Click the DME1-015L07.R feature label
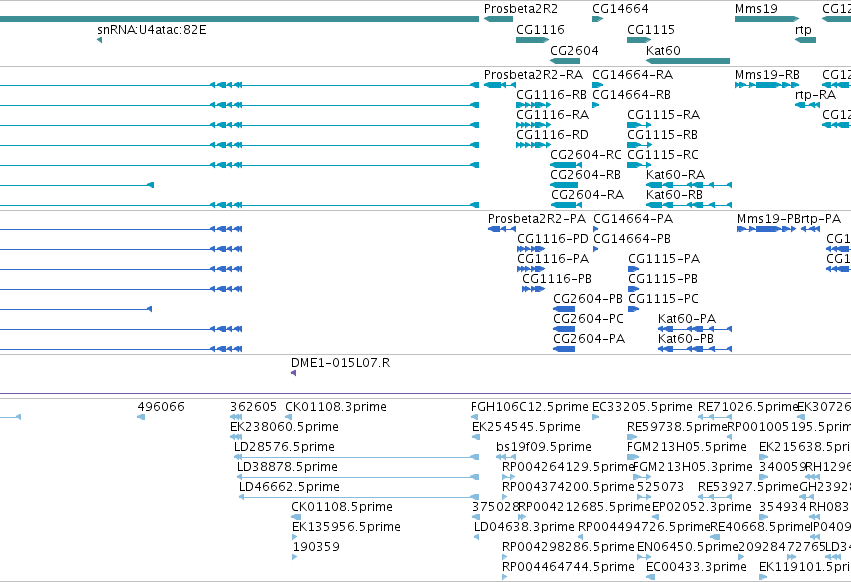Screen dimensions: 851x582 [340, 363]
